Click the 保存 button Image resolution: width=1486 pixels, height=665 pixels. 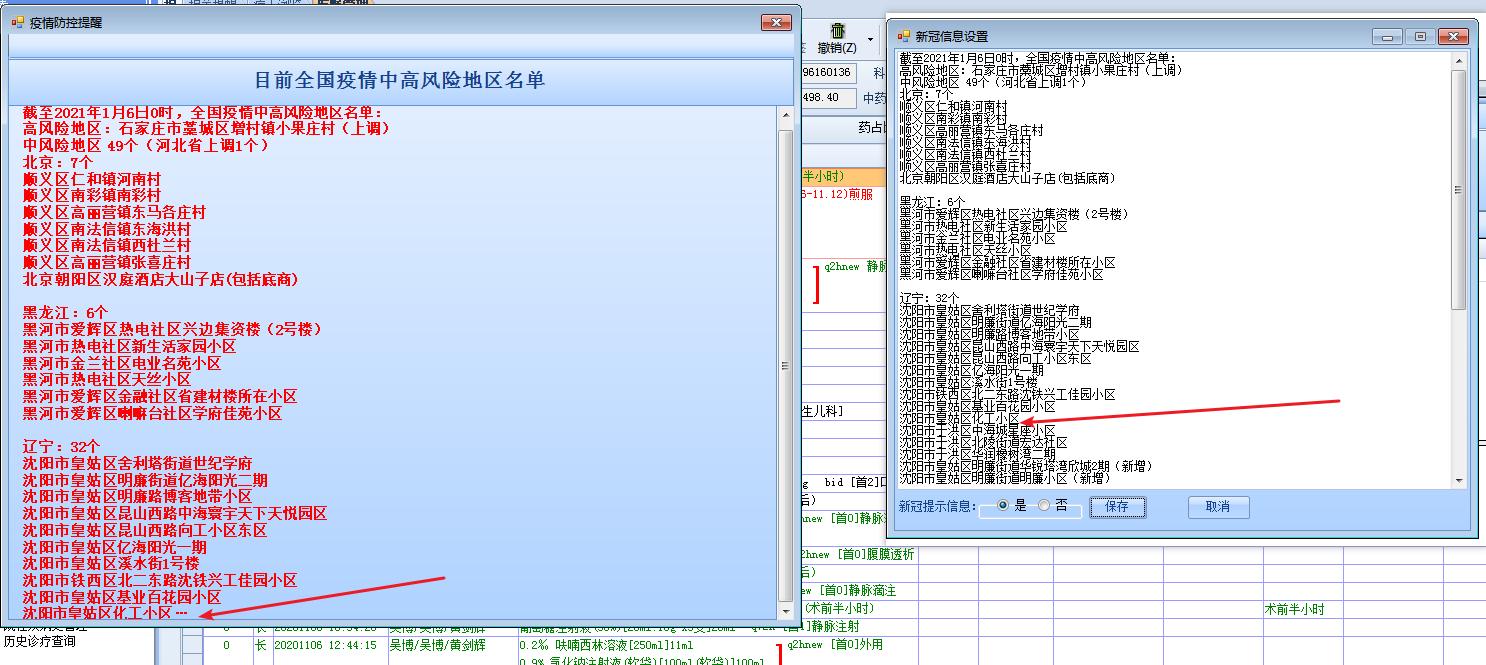pos(1117,507)
